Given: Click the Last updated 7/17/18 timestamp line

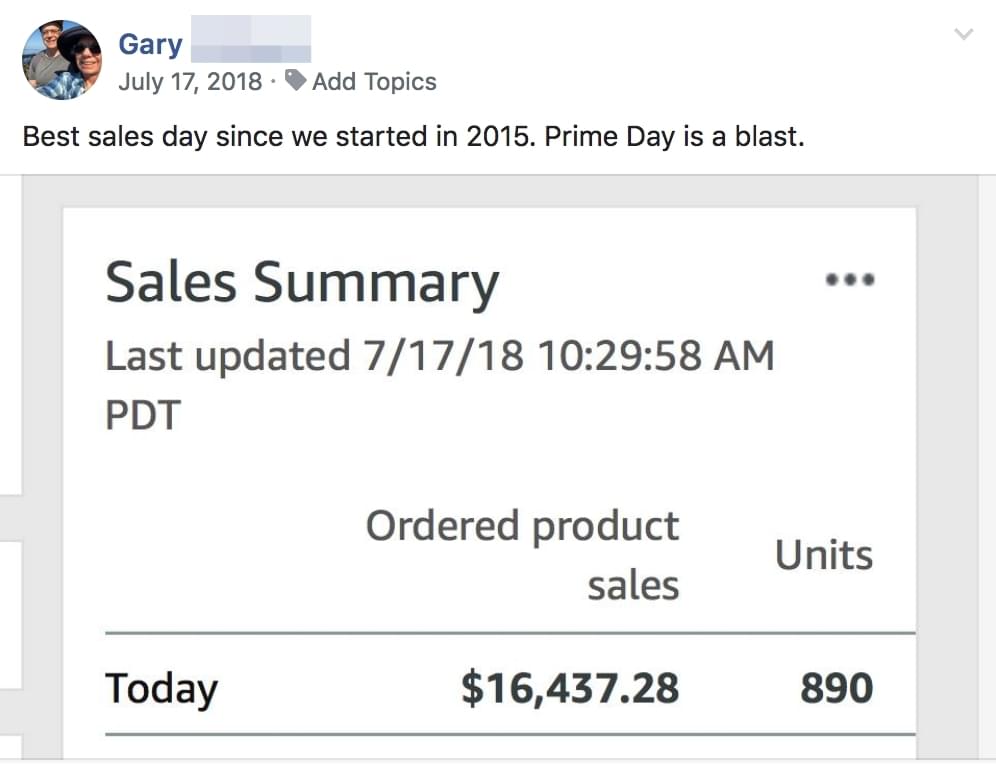Looking at the screenshot, I should tap(439, 355).
